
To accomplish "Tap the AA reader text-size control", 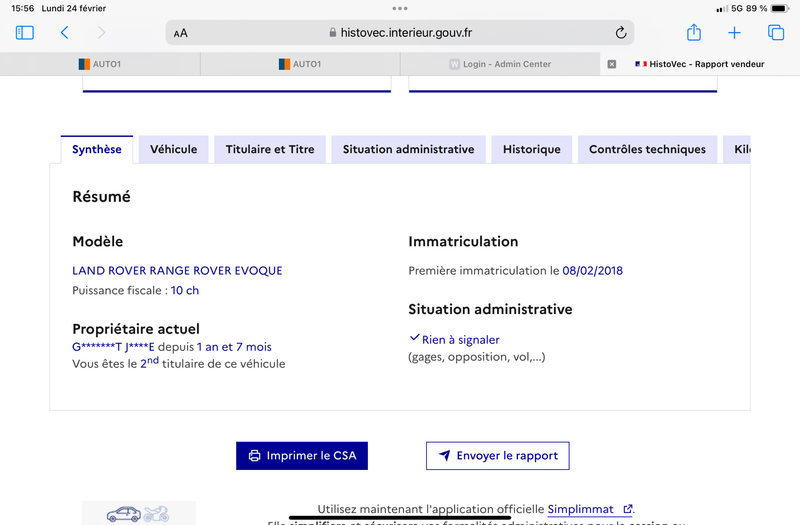I will coord(181,33).
